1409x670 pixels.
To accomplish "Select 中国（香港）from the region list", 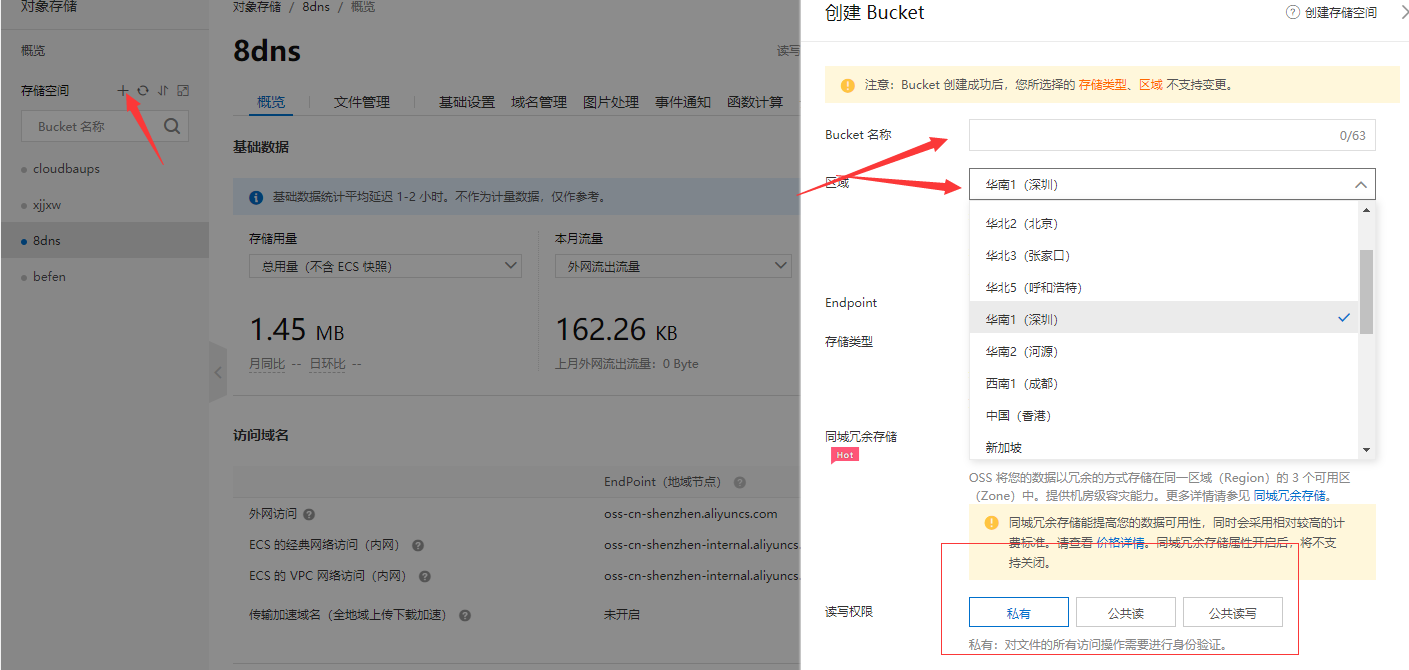I will coord(1018,415).
